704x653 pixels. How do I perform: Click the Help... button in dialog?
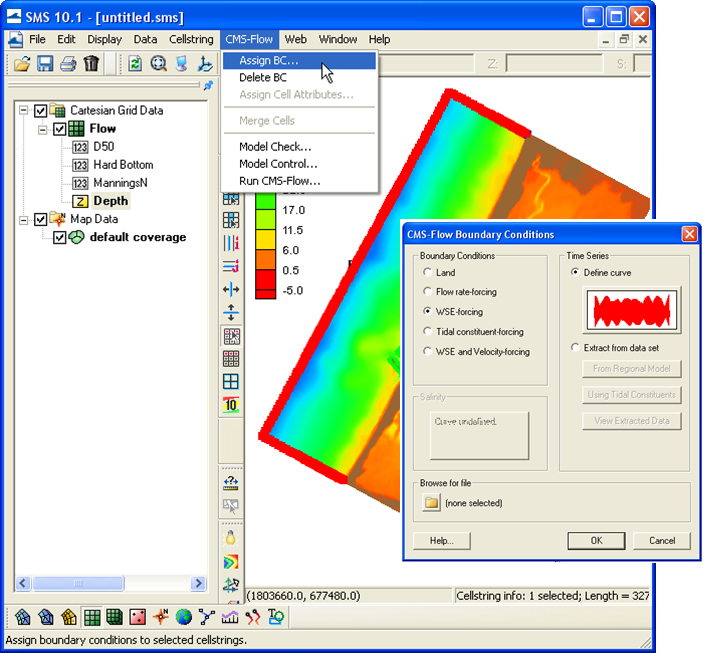click(x=442, y=541)
